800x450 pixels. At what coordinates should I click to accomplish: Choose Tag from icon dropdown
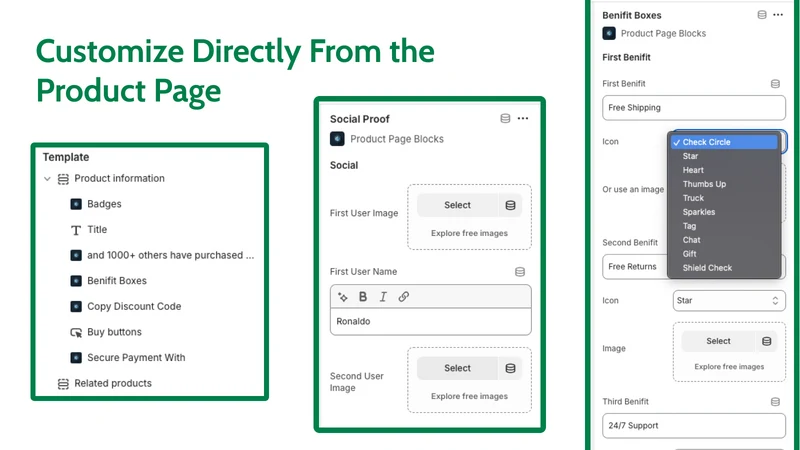pyautogui.click(x=724, y=226)
